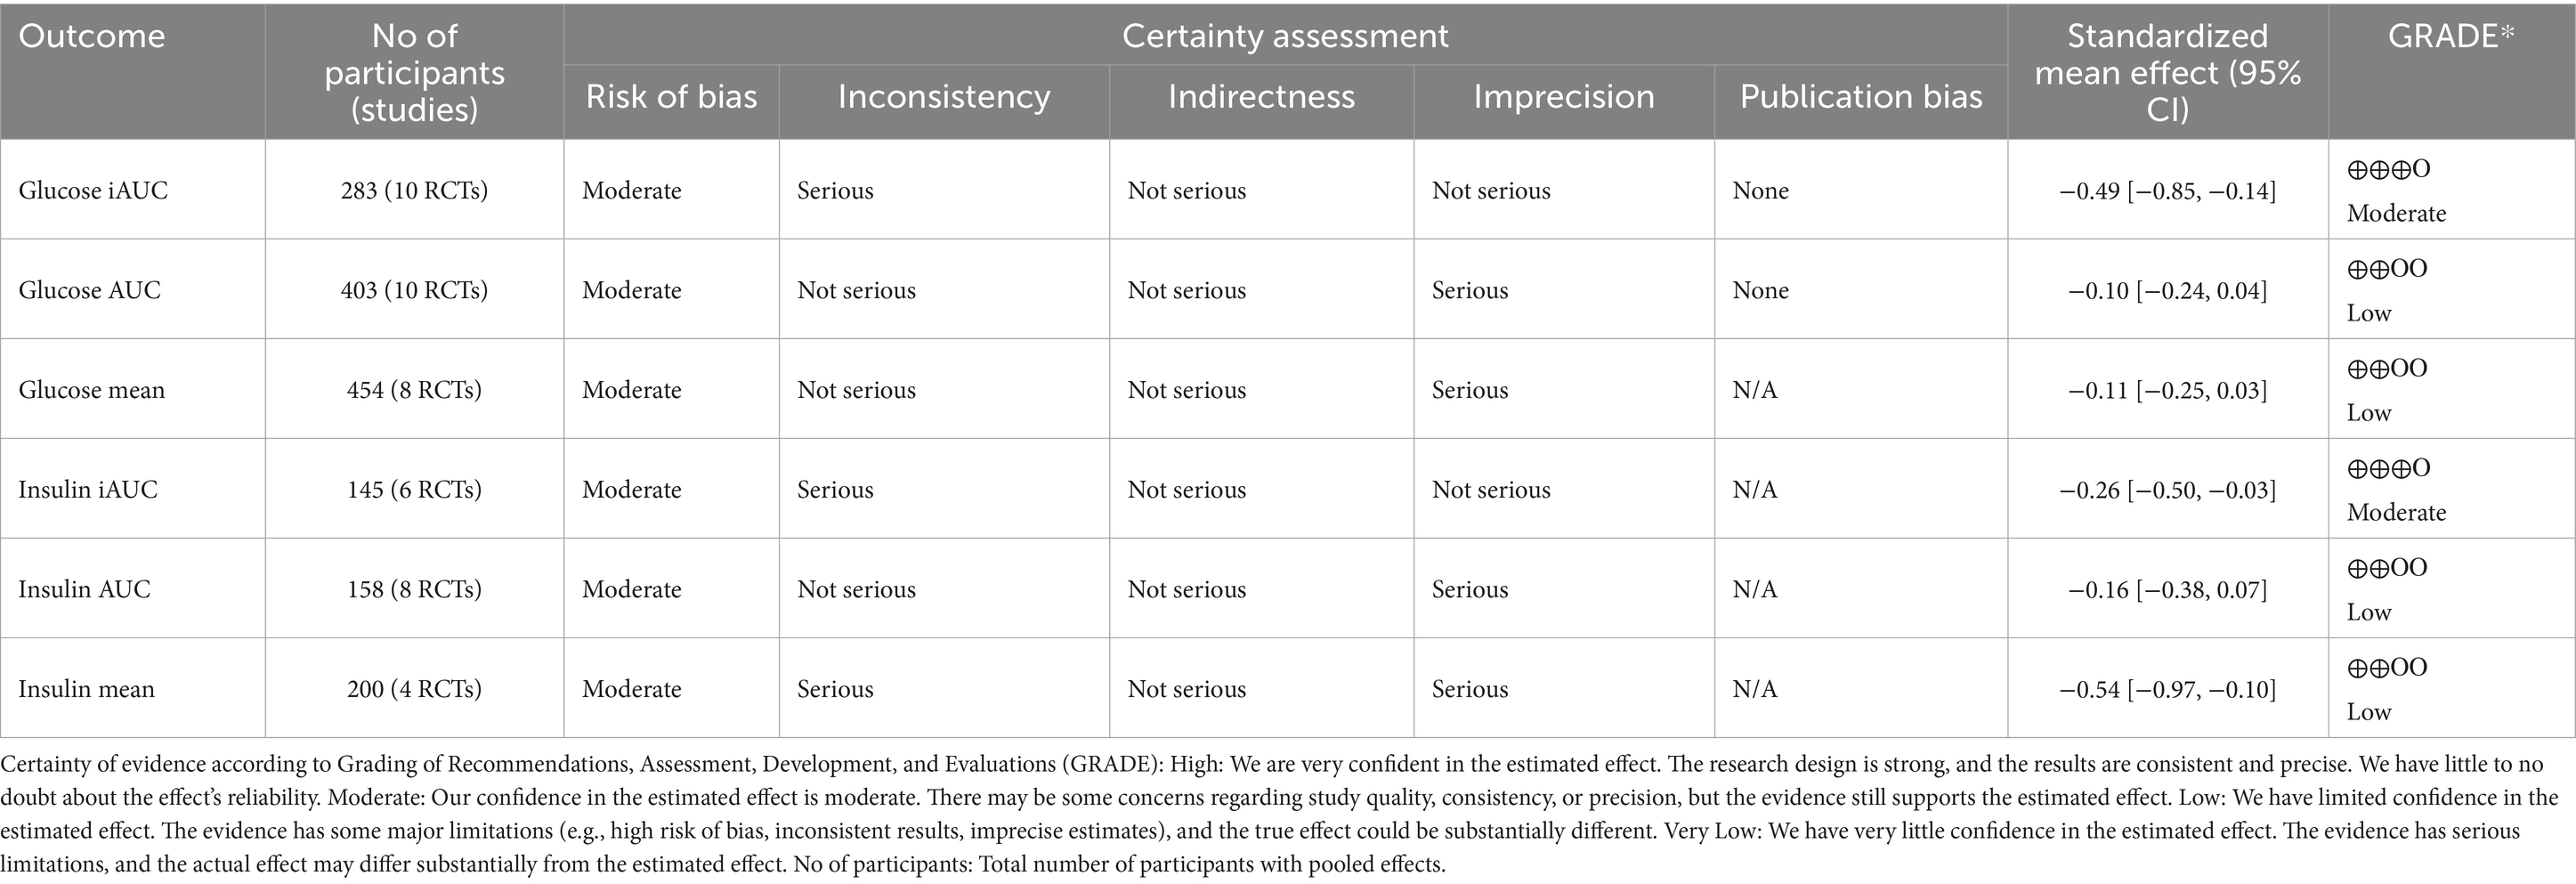Screen dimensions: 2576x884
Task: Click the GRADE circle symbols for Insulin iAUC
Action: [2388, 468]
